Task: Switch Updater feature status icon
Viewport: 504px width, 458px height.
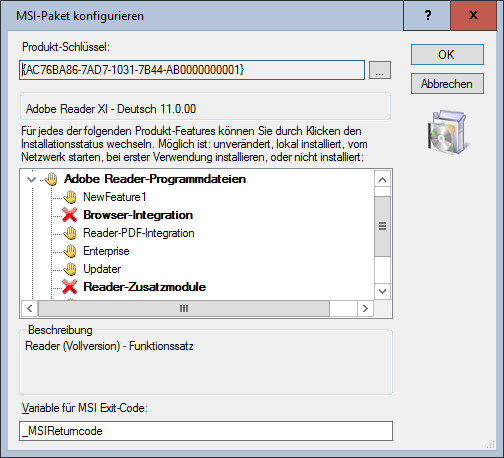Action: point(70,269)
